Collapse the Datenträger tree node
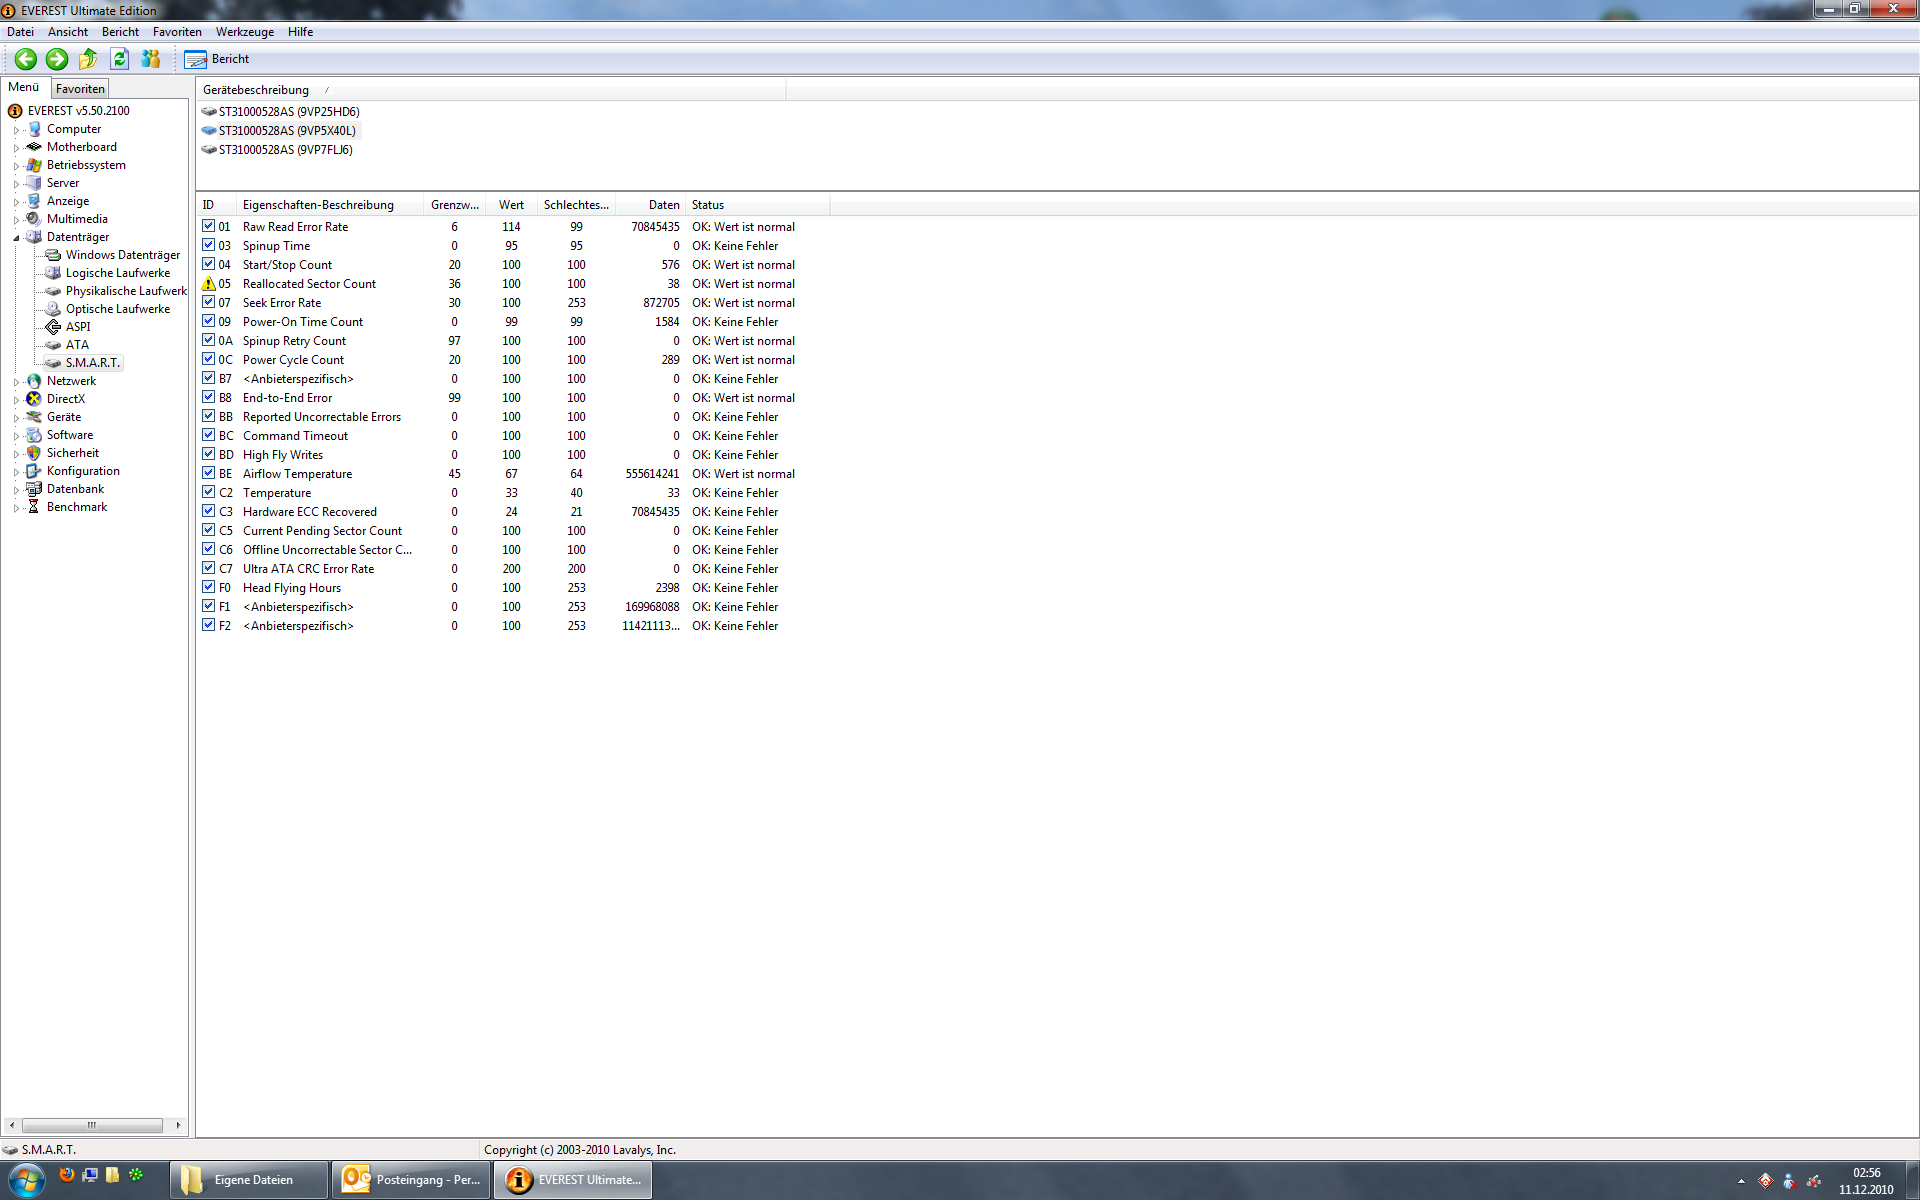Screen dimensions: 1920x1200 pos(16,238)
